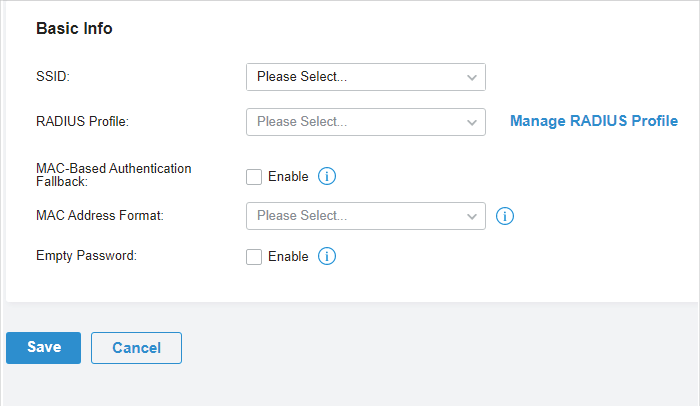Open info tooltip beside MAC Address Format
700x406 pixels.
pos(505,216)
